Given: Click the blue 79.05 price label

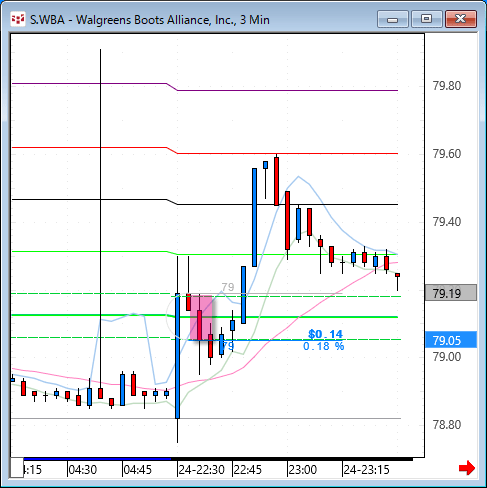Looking at the screenshot, I should click(x=451, y=340).
